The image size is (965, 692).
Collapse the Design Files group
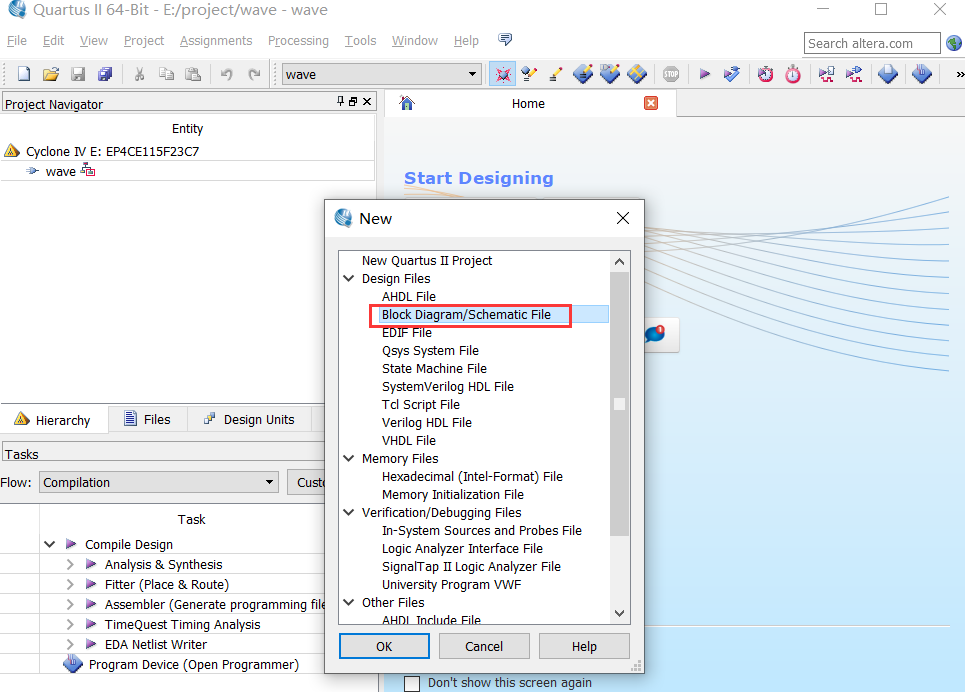pos(348,278)
